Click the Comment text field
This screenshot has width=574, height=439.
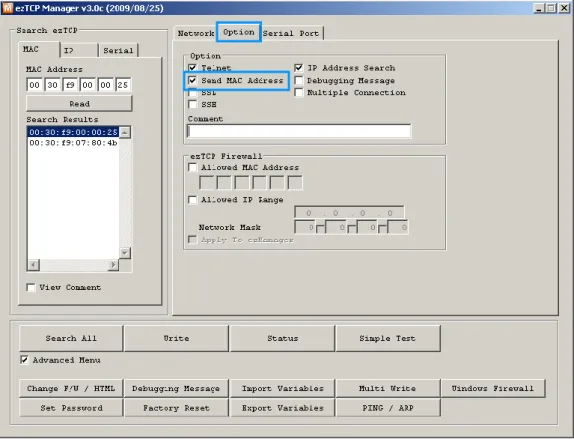click(x=299, y=131)
